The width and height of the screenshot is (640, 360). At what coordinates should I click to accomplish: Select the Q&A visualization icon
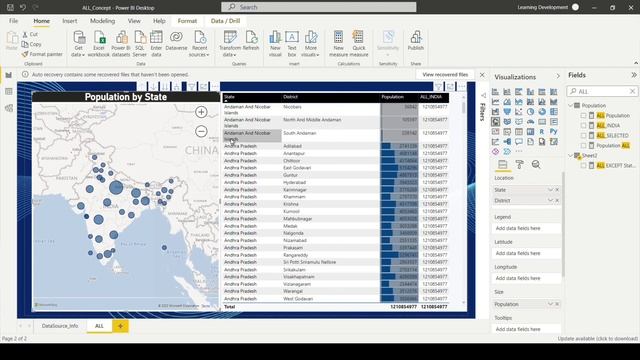[x=518, y=142]
